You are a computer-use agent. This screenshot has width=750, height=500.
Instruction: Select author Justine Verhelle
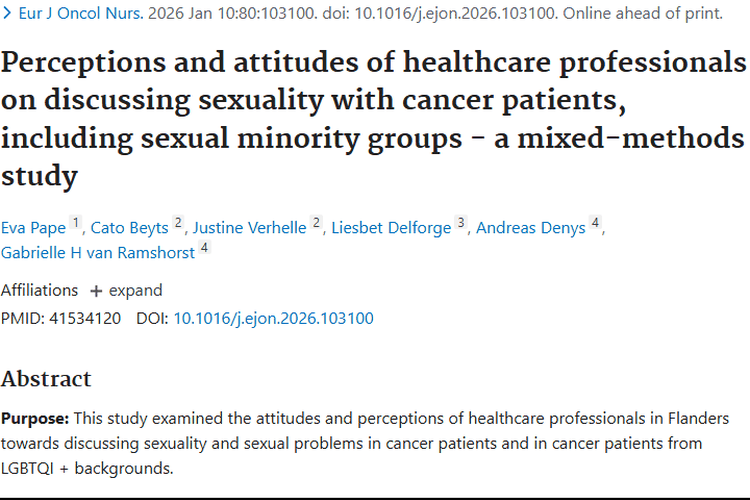pos(250,228)
